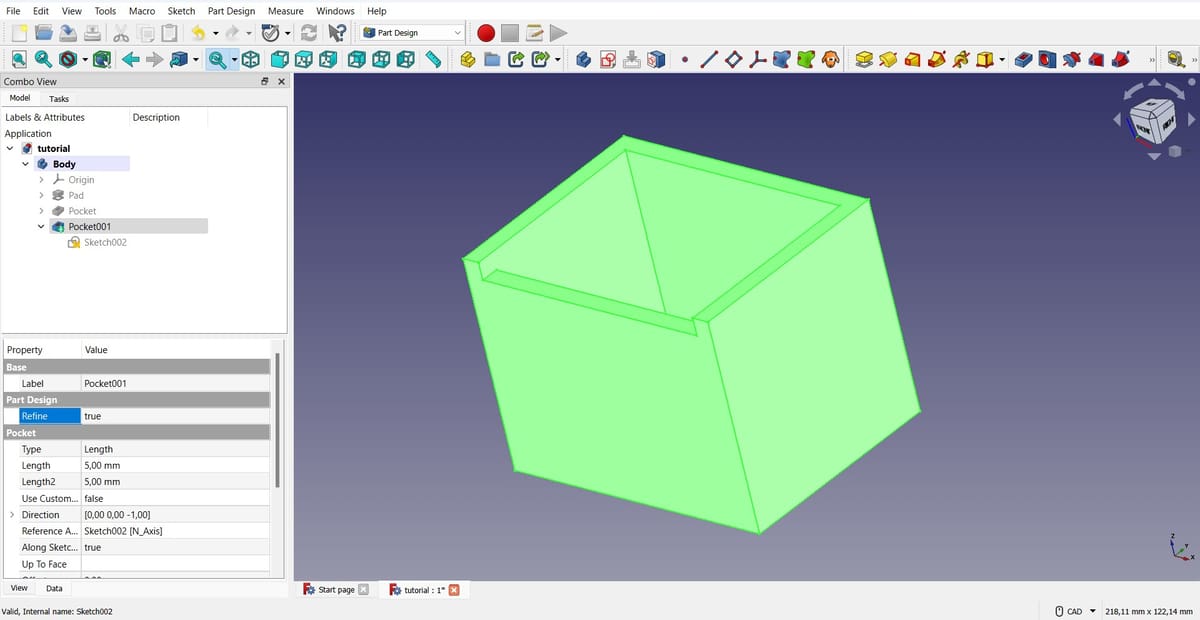Switch to the Start page tab
This screenshot has width=1200, height=620.
pos(336,590)
